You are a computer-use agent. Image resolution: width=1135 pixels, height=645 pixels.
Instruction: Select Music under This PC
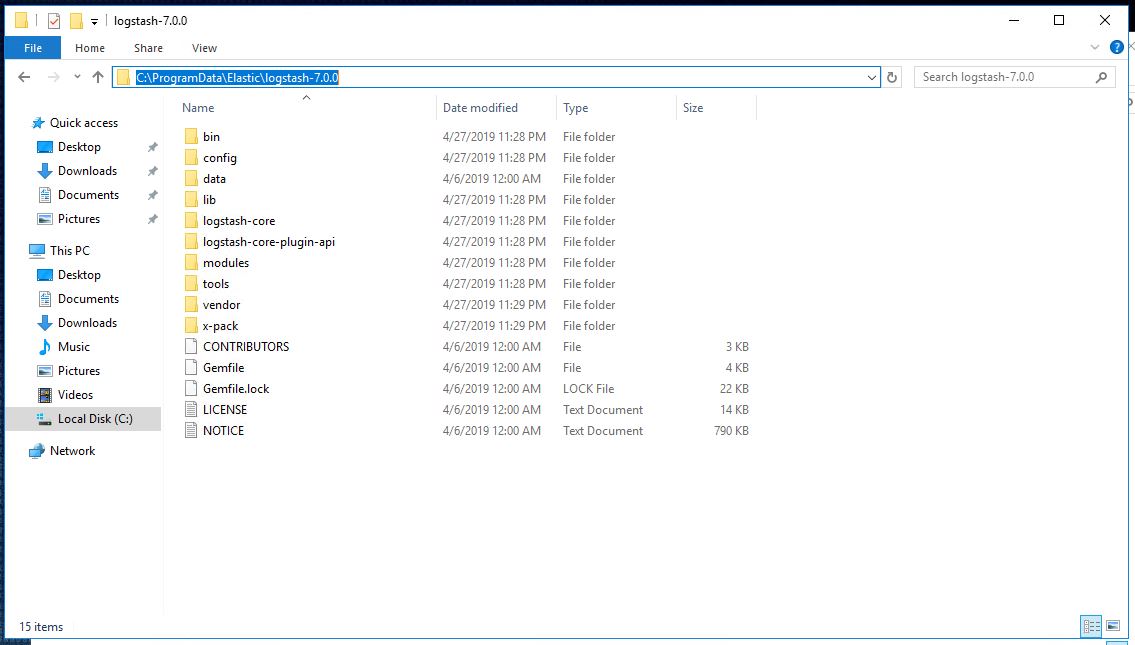coord(73,347)
